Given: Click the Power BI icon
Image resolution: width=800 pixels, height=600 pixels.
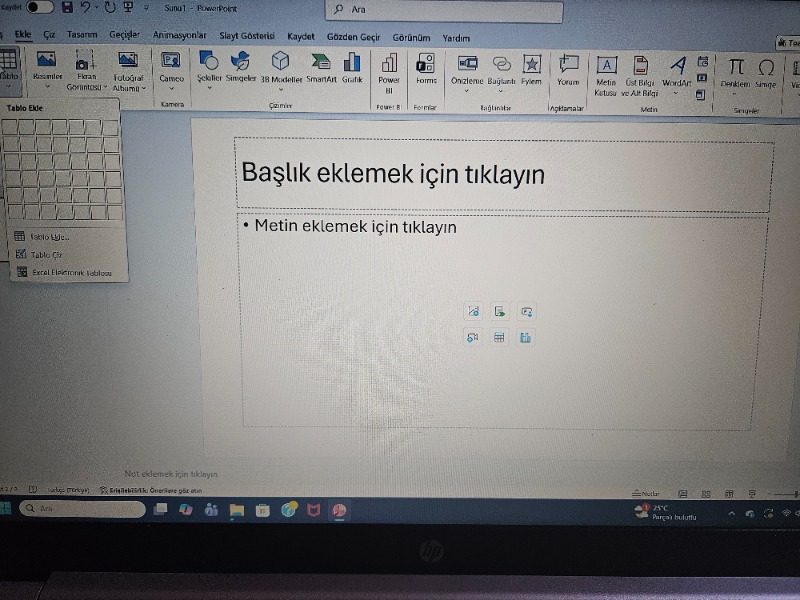Looking at the screenshot, I should (x=389, y=64).
